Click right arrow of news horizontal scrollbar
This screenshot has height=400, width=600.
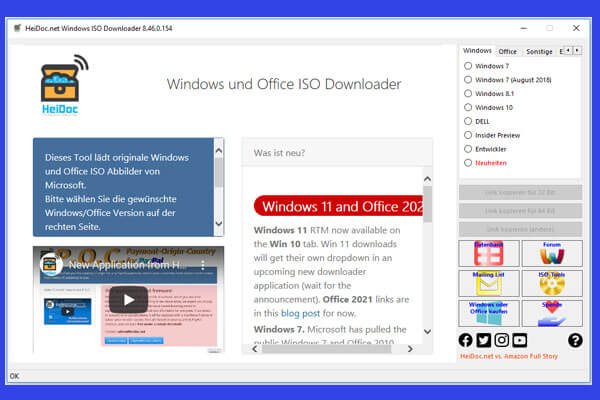410,349
